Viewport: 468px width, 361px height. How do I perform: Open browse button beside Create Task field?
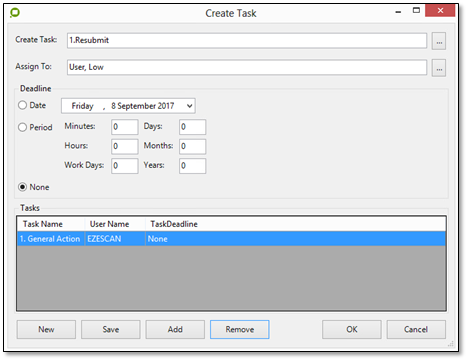439,41
